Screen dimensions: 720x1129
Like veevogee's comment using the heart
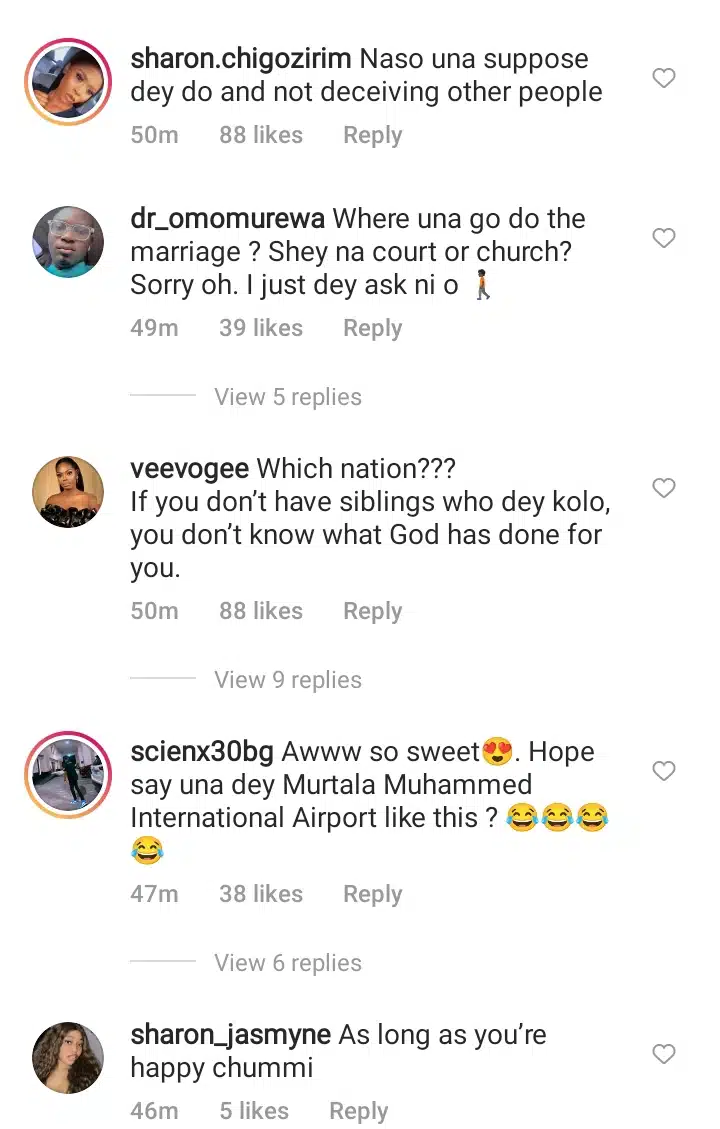pyautogui.click(x=664, y=488)
